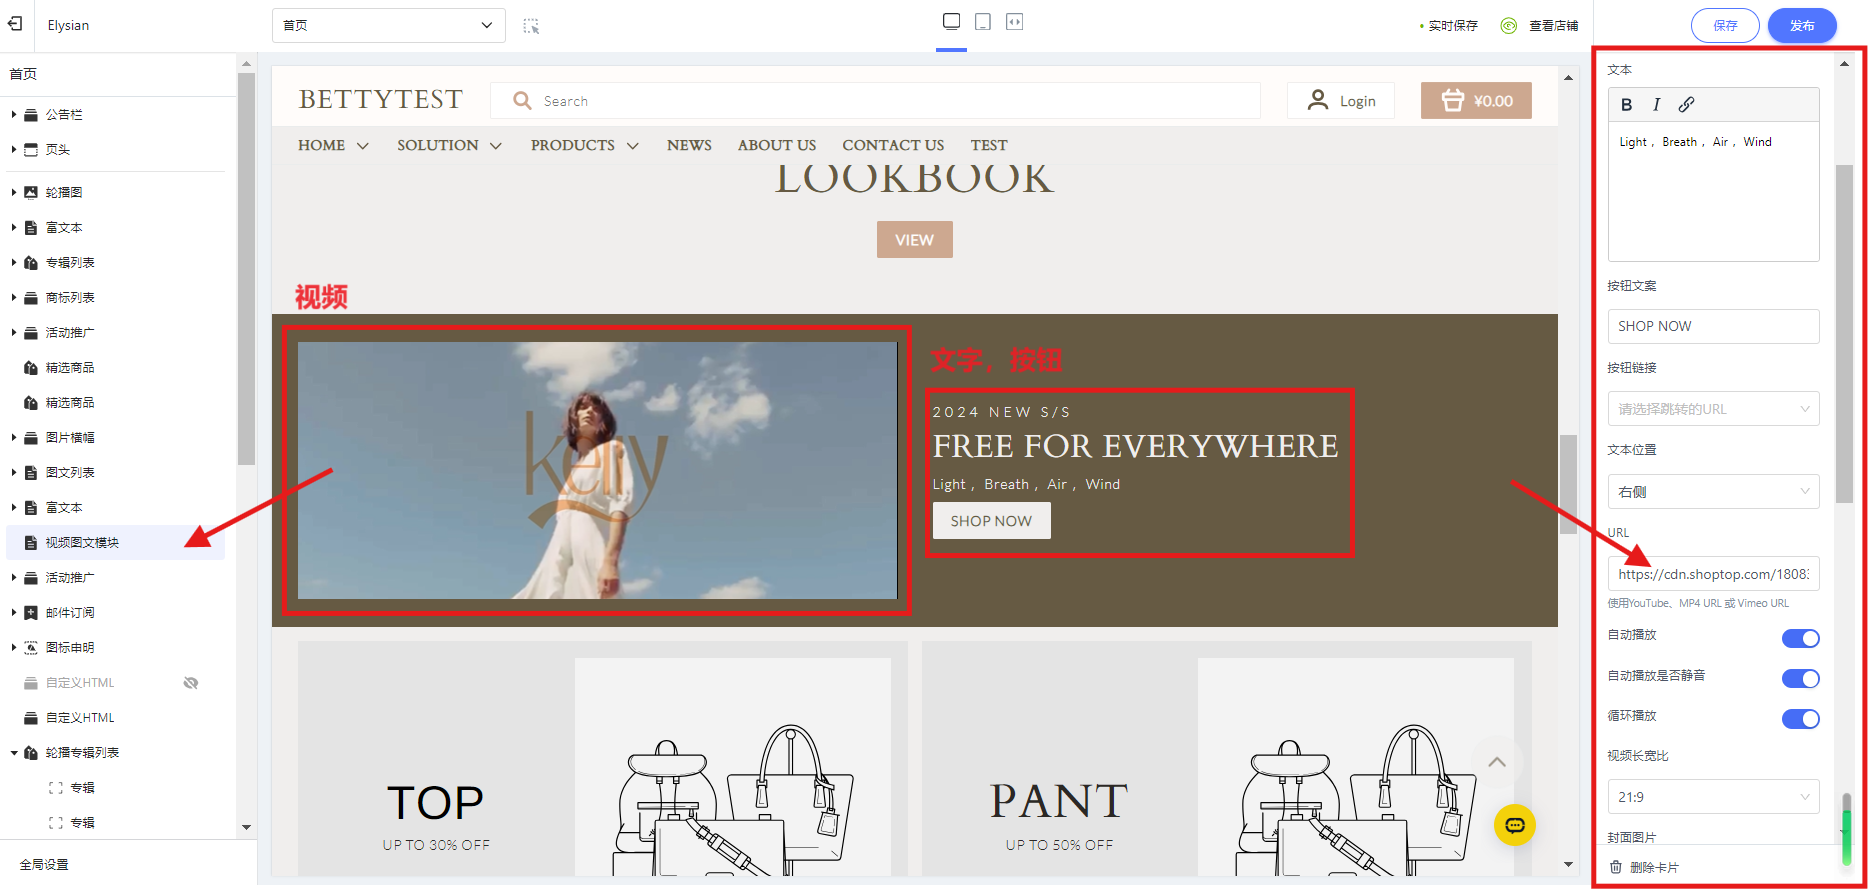Click the Bold formatting icon
This screenshot has height=889, width=1868.
pos(1626,105)
